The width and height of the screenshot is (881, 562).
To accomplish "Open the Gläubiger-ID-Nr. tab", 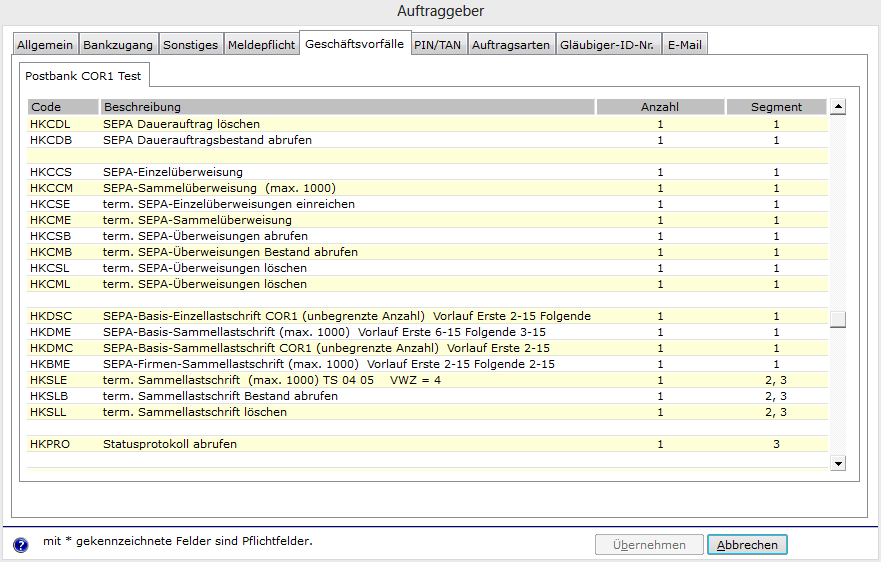I will point(607,45).
